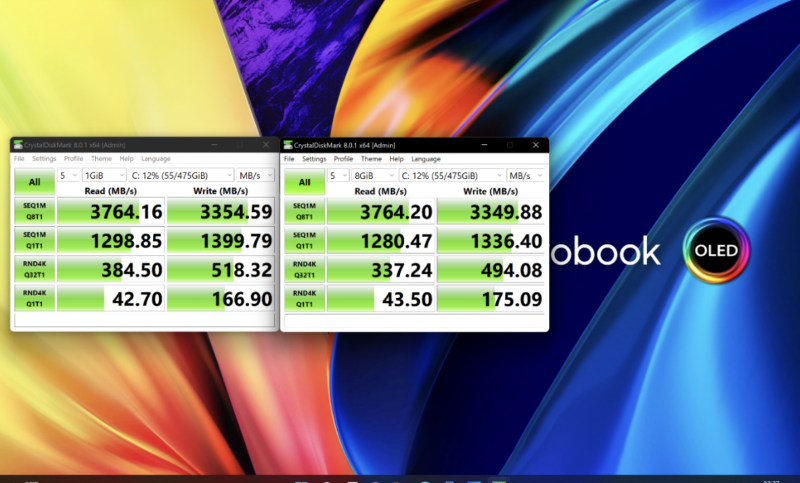Viewport: 800px width, 483px height.
Task: Open the Theme menu in the 1GiB window
Action: (102, 159)
